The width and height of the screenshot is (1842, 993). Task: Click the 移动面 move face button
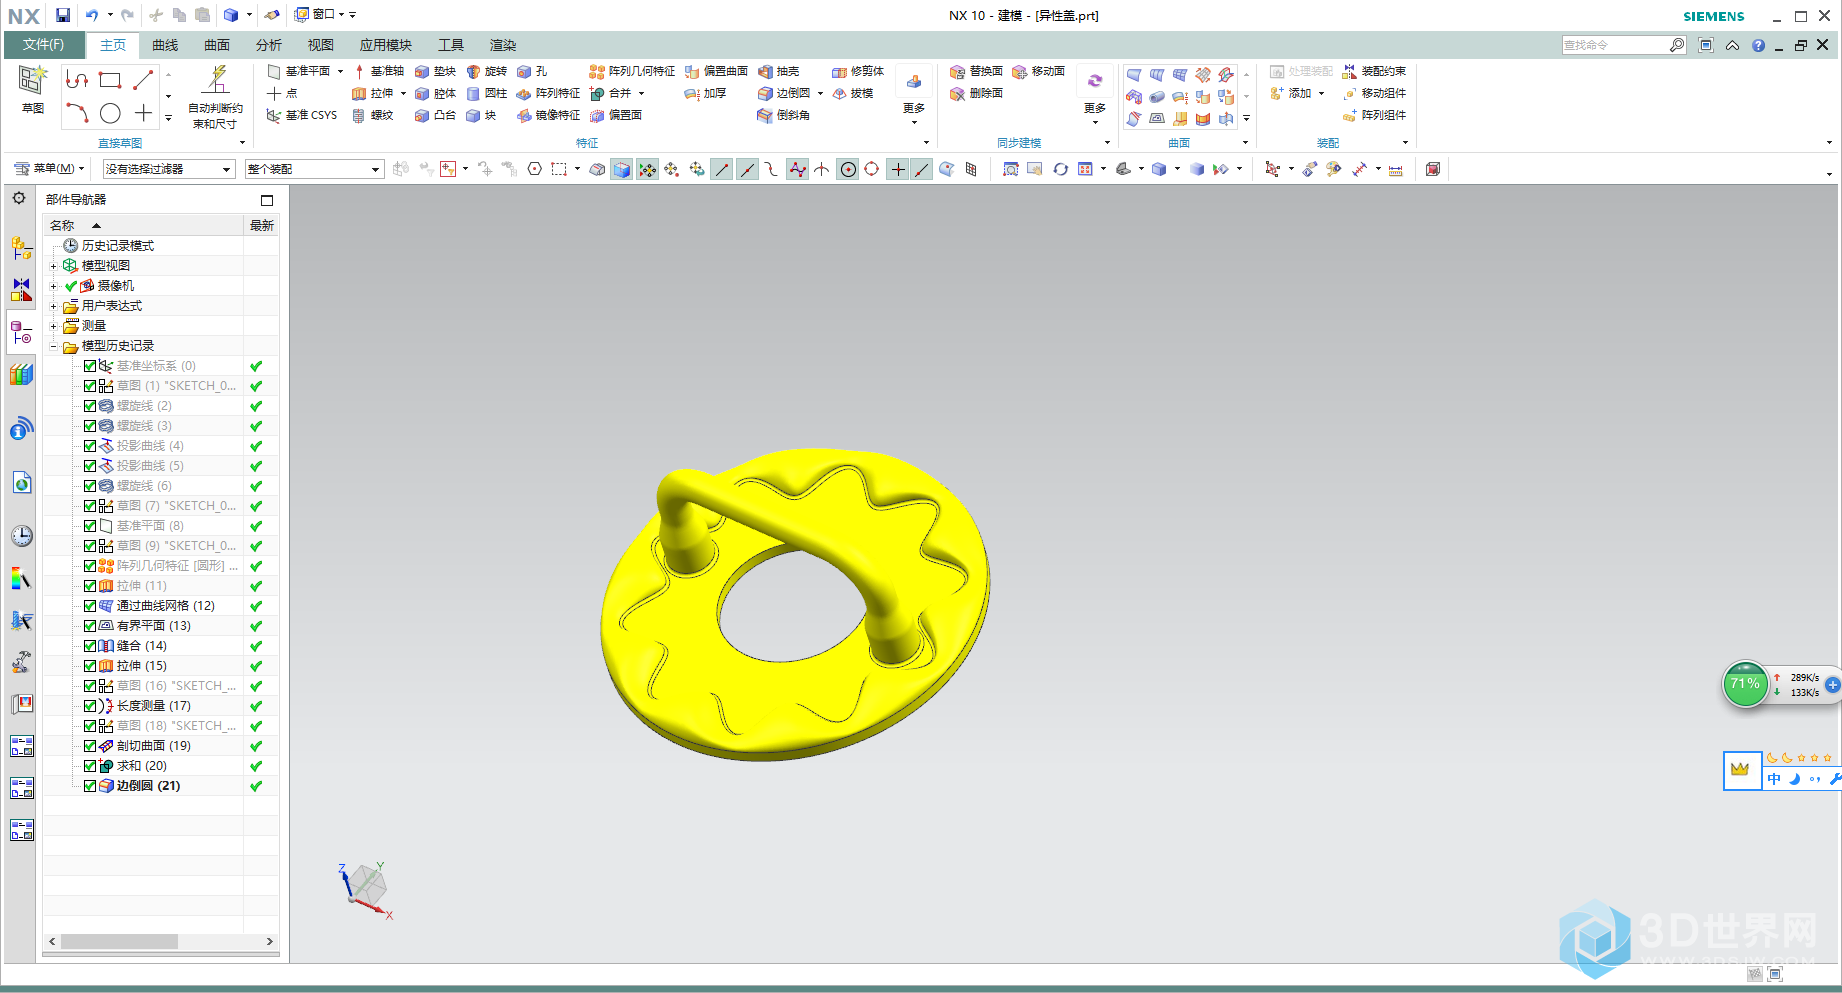(1039, 71)
